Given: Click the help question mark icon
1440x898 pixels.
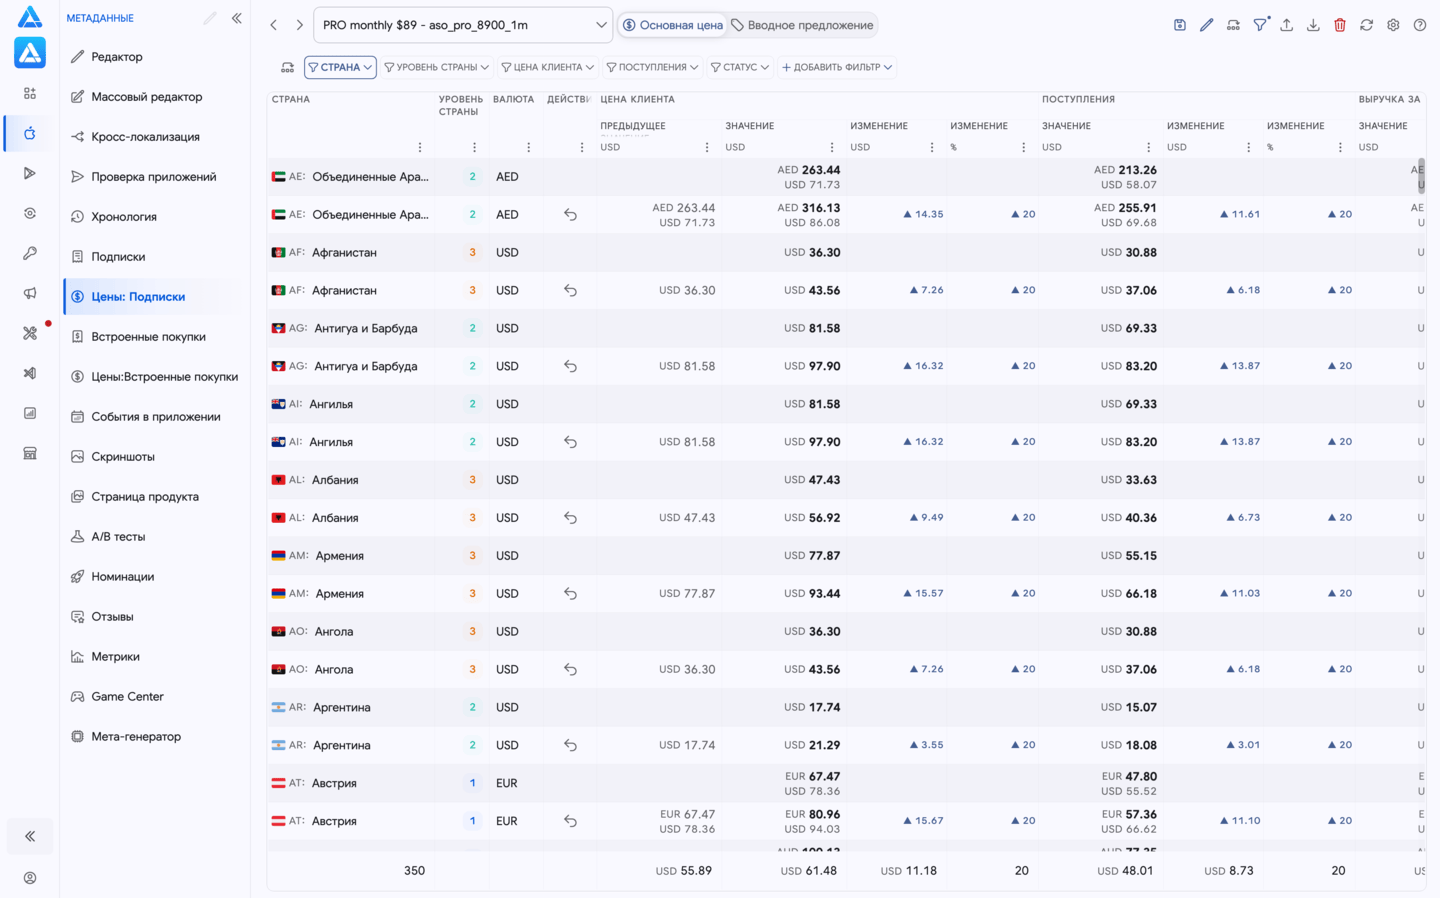Looking at the screenshot, I should (x=1420, y=25).
